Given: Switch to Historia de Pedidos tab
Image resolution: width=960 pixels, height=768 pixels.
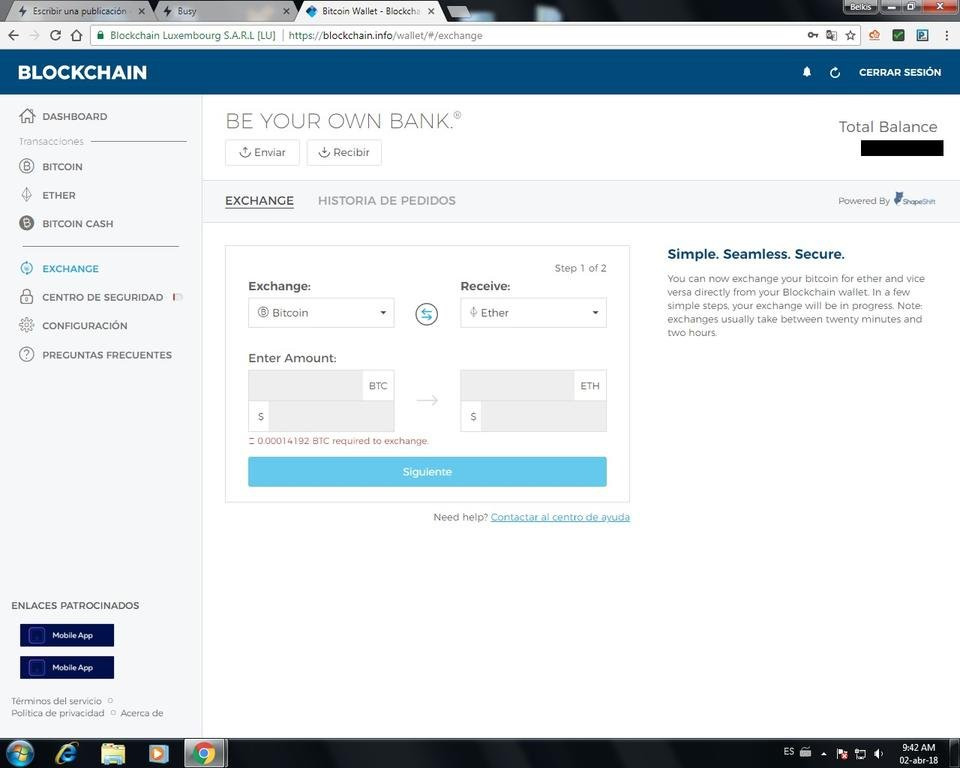Looking at the screenshot, I should click(x=386, y=200).
